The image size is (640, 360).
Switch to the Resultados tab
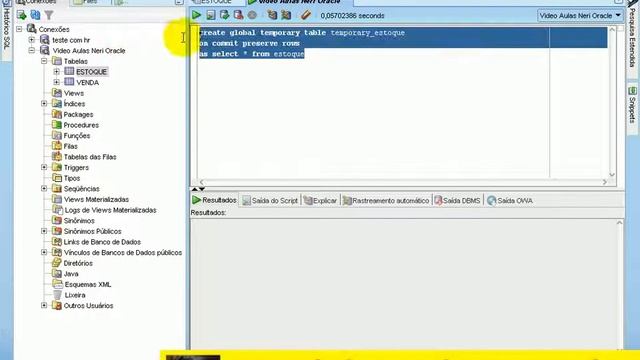[x=215, y=200]
